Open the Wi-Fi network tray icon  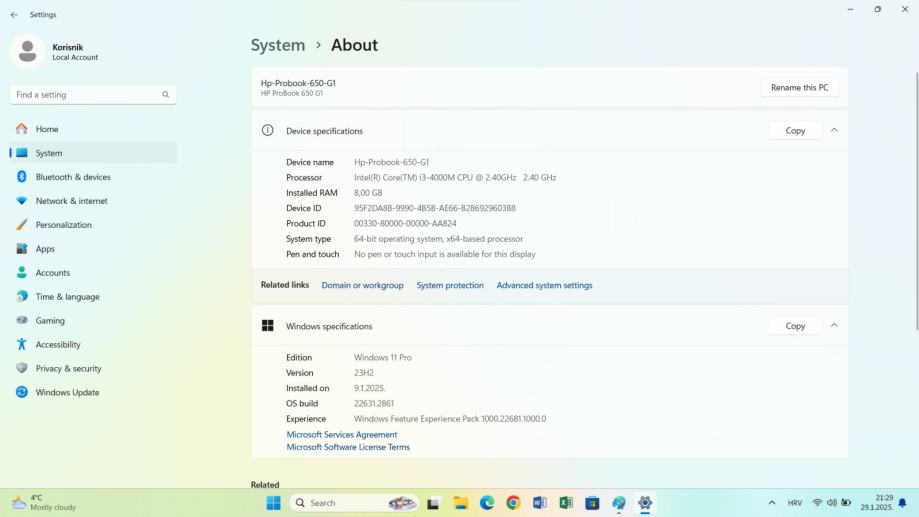click(818, 503)
